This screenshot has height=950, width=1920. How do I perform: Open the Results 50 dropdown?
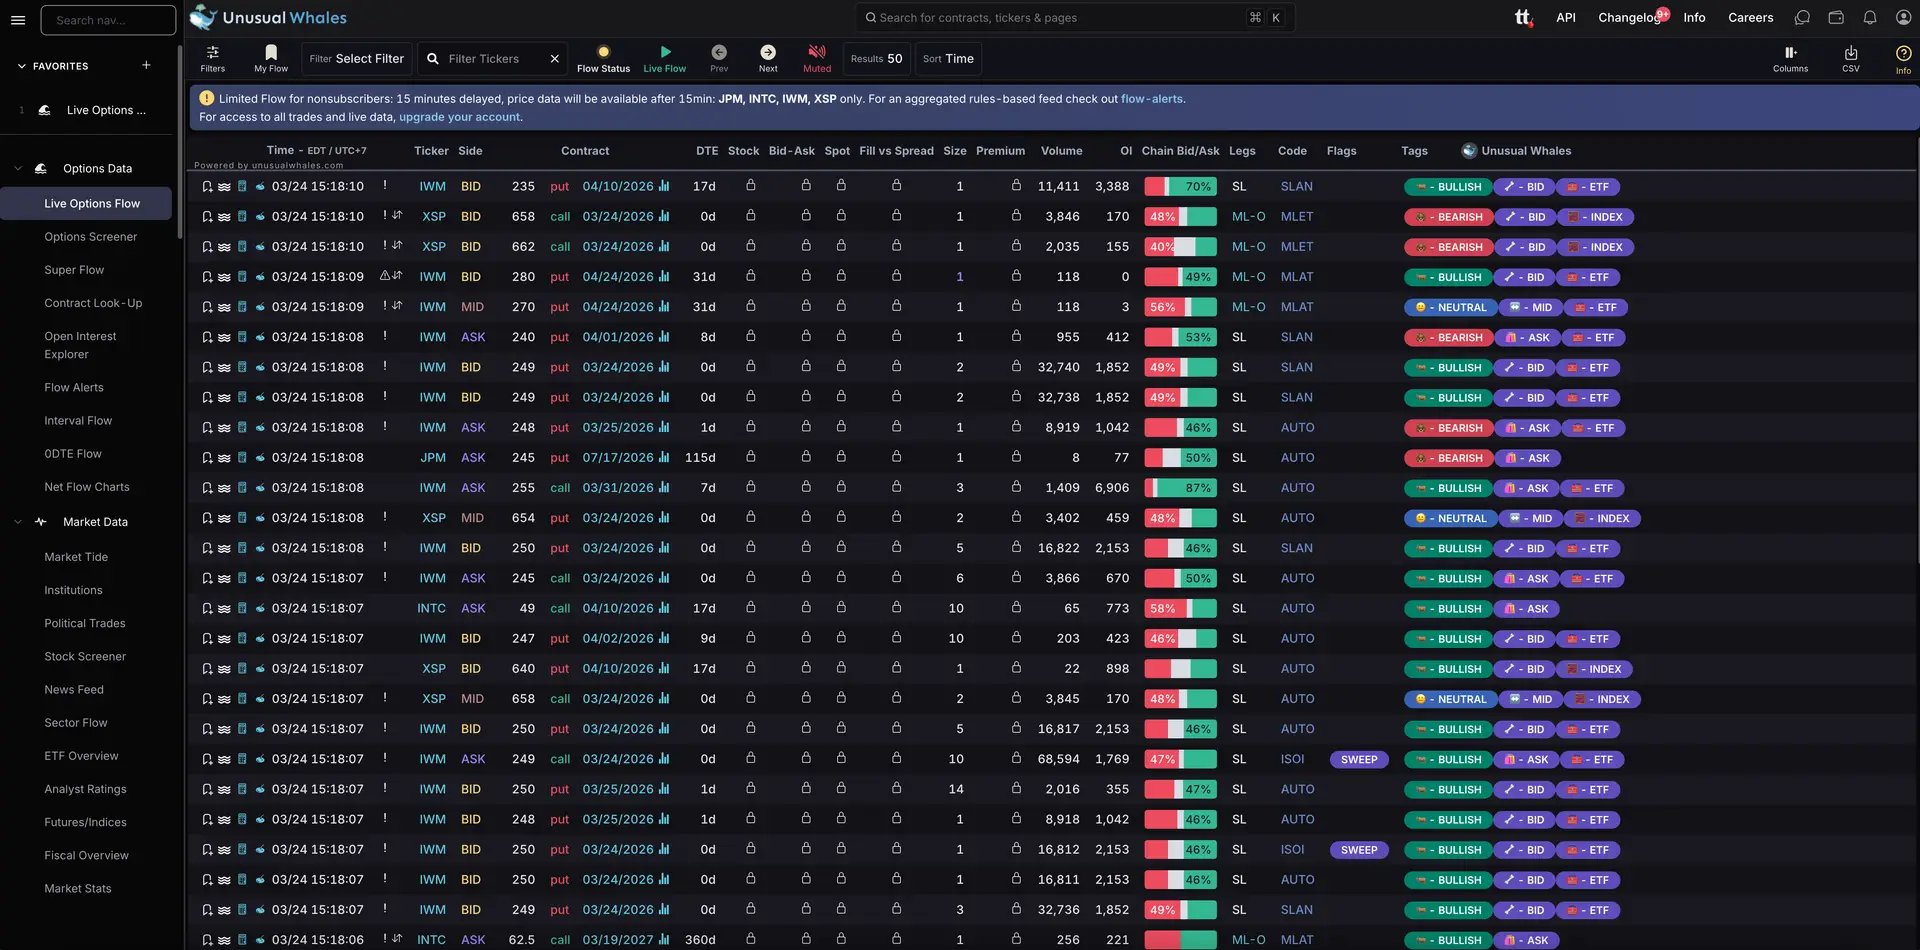[x=876, y=59]
